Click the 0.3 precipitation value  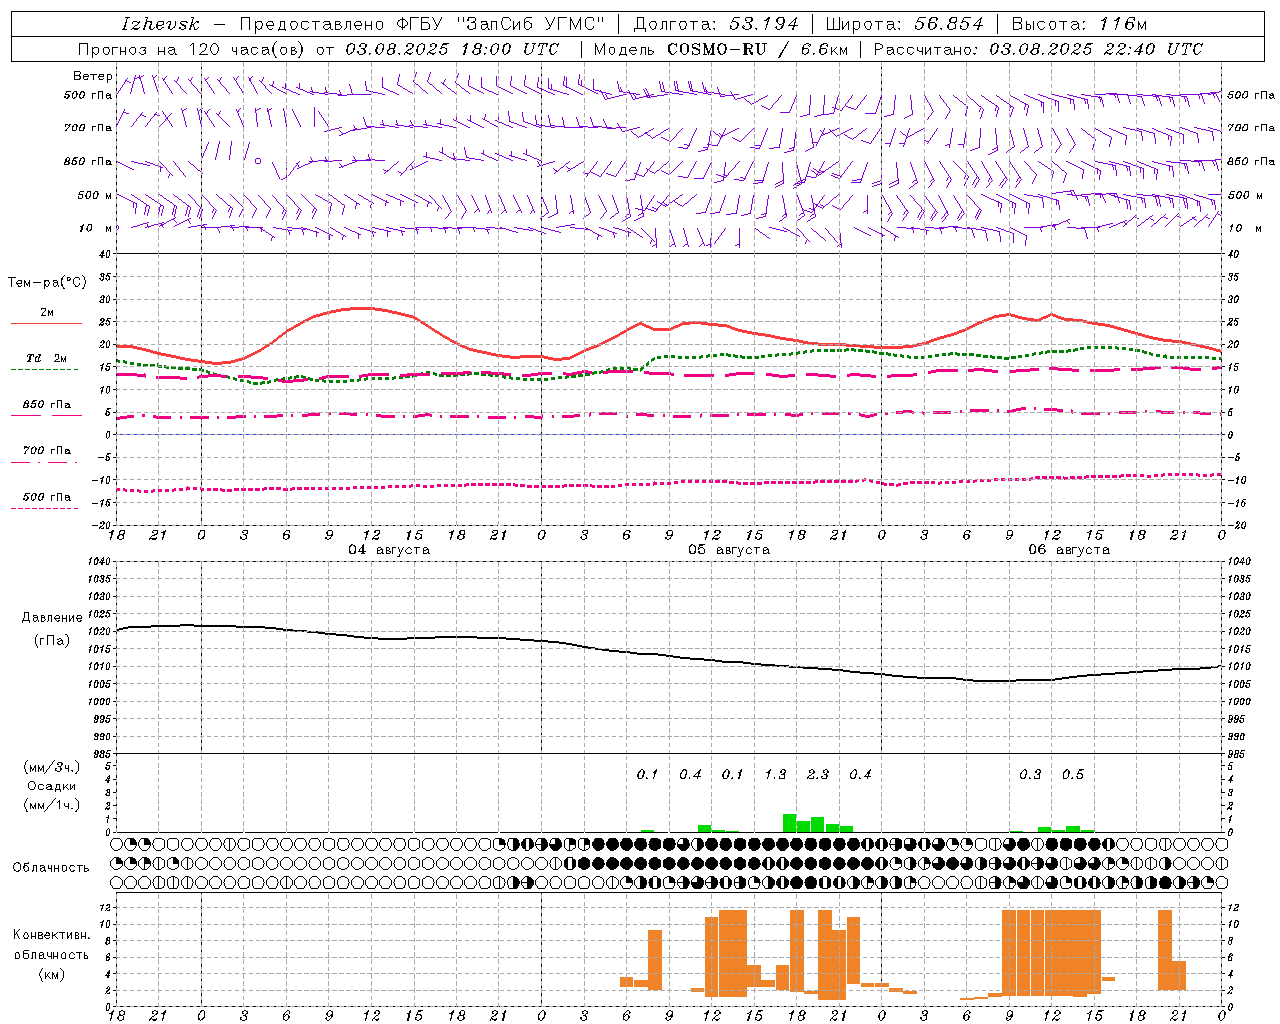1030,774
